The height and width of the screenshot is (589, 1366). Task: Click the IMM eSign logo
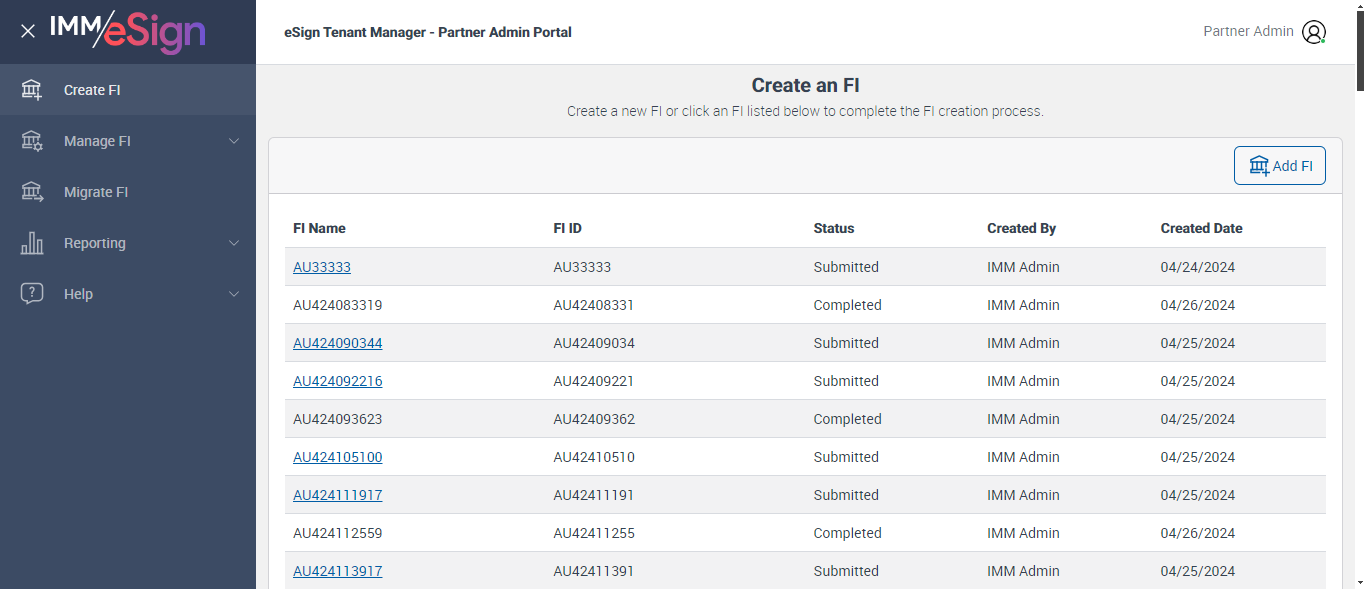click(x=128, y=31)
